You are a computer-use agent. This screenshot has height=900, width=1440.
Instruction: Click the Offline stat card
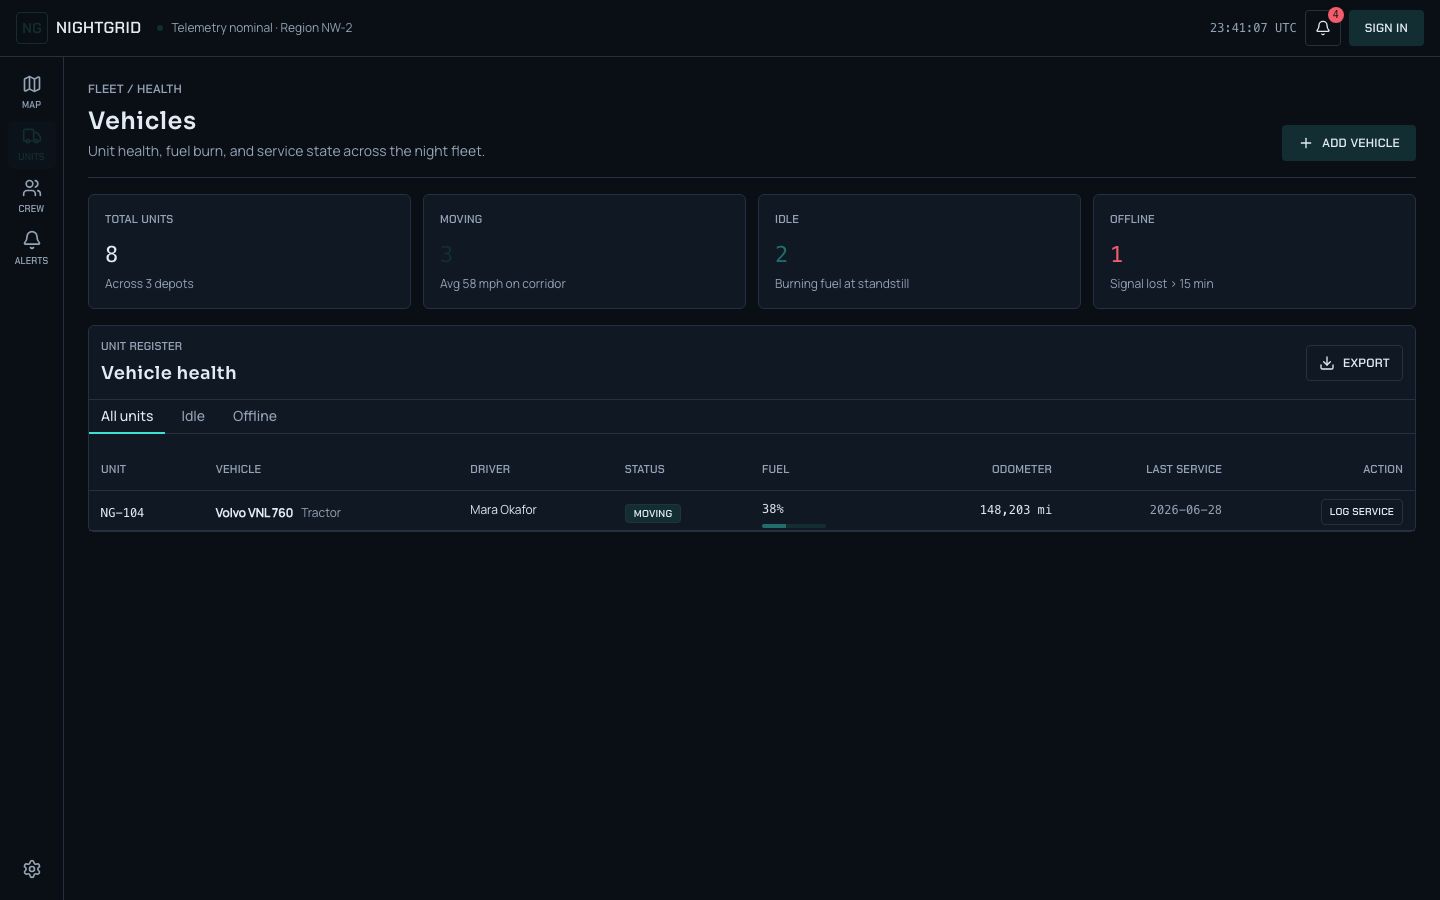pos(1254,251)
